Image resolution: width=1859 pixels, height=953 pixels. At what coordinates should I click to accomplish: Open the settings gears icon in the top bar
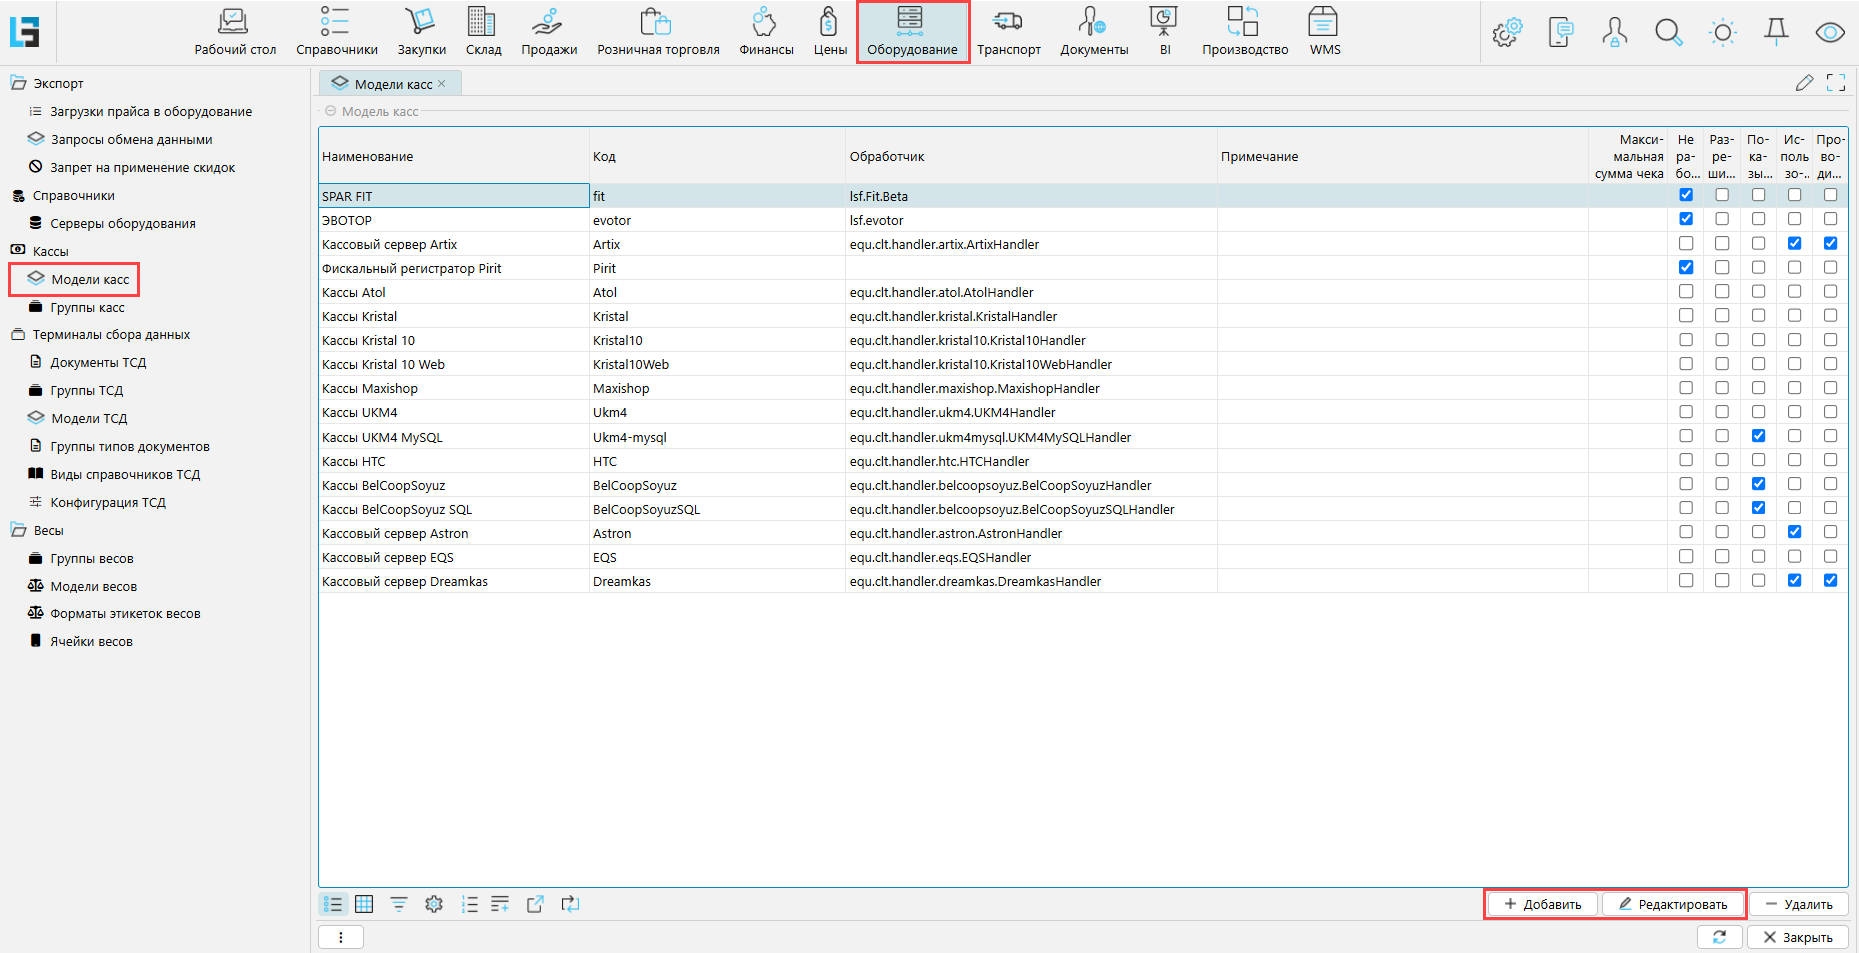1506,33
